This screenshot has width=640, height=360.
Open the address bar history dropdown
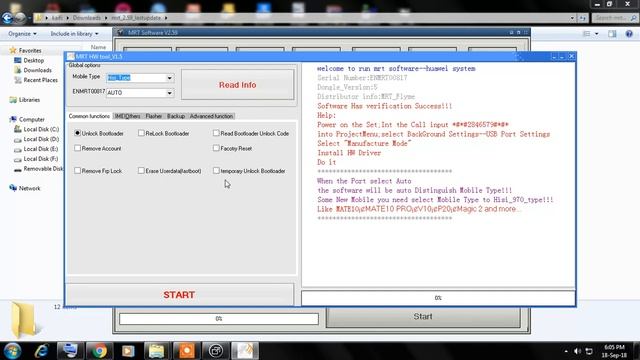[572, 18]
